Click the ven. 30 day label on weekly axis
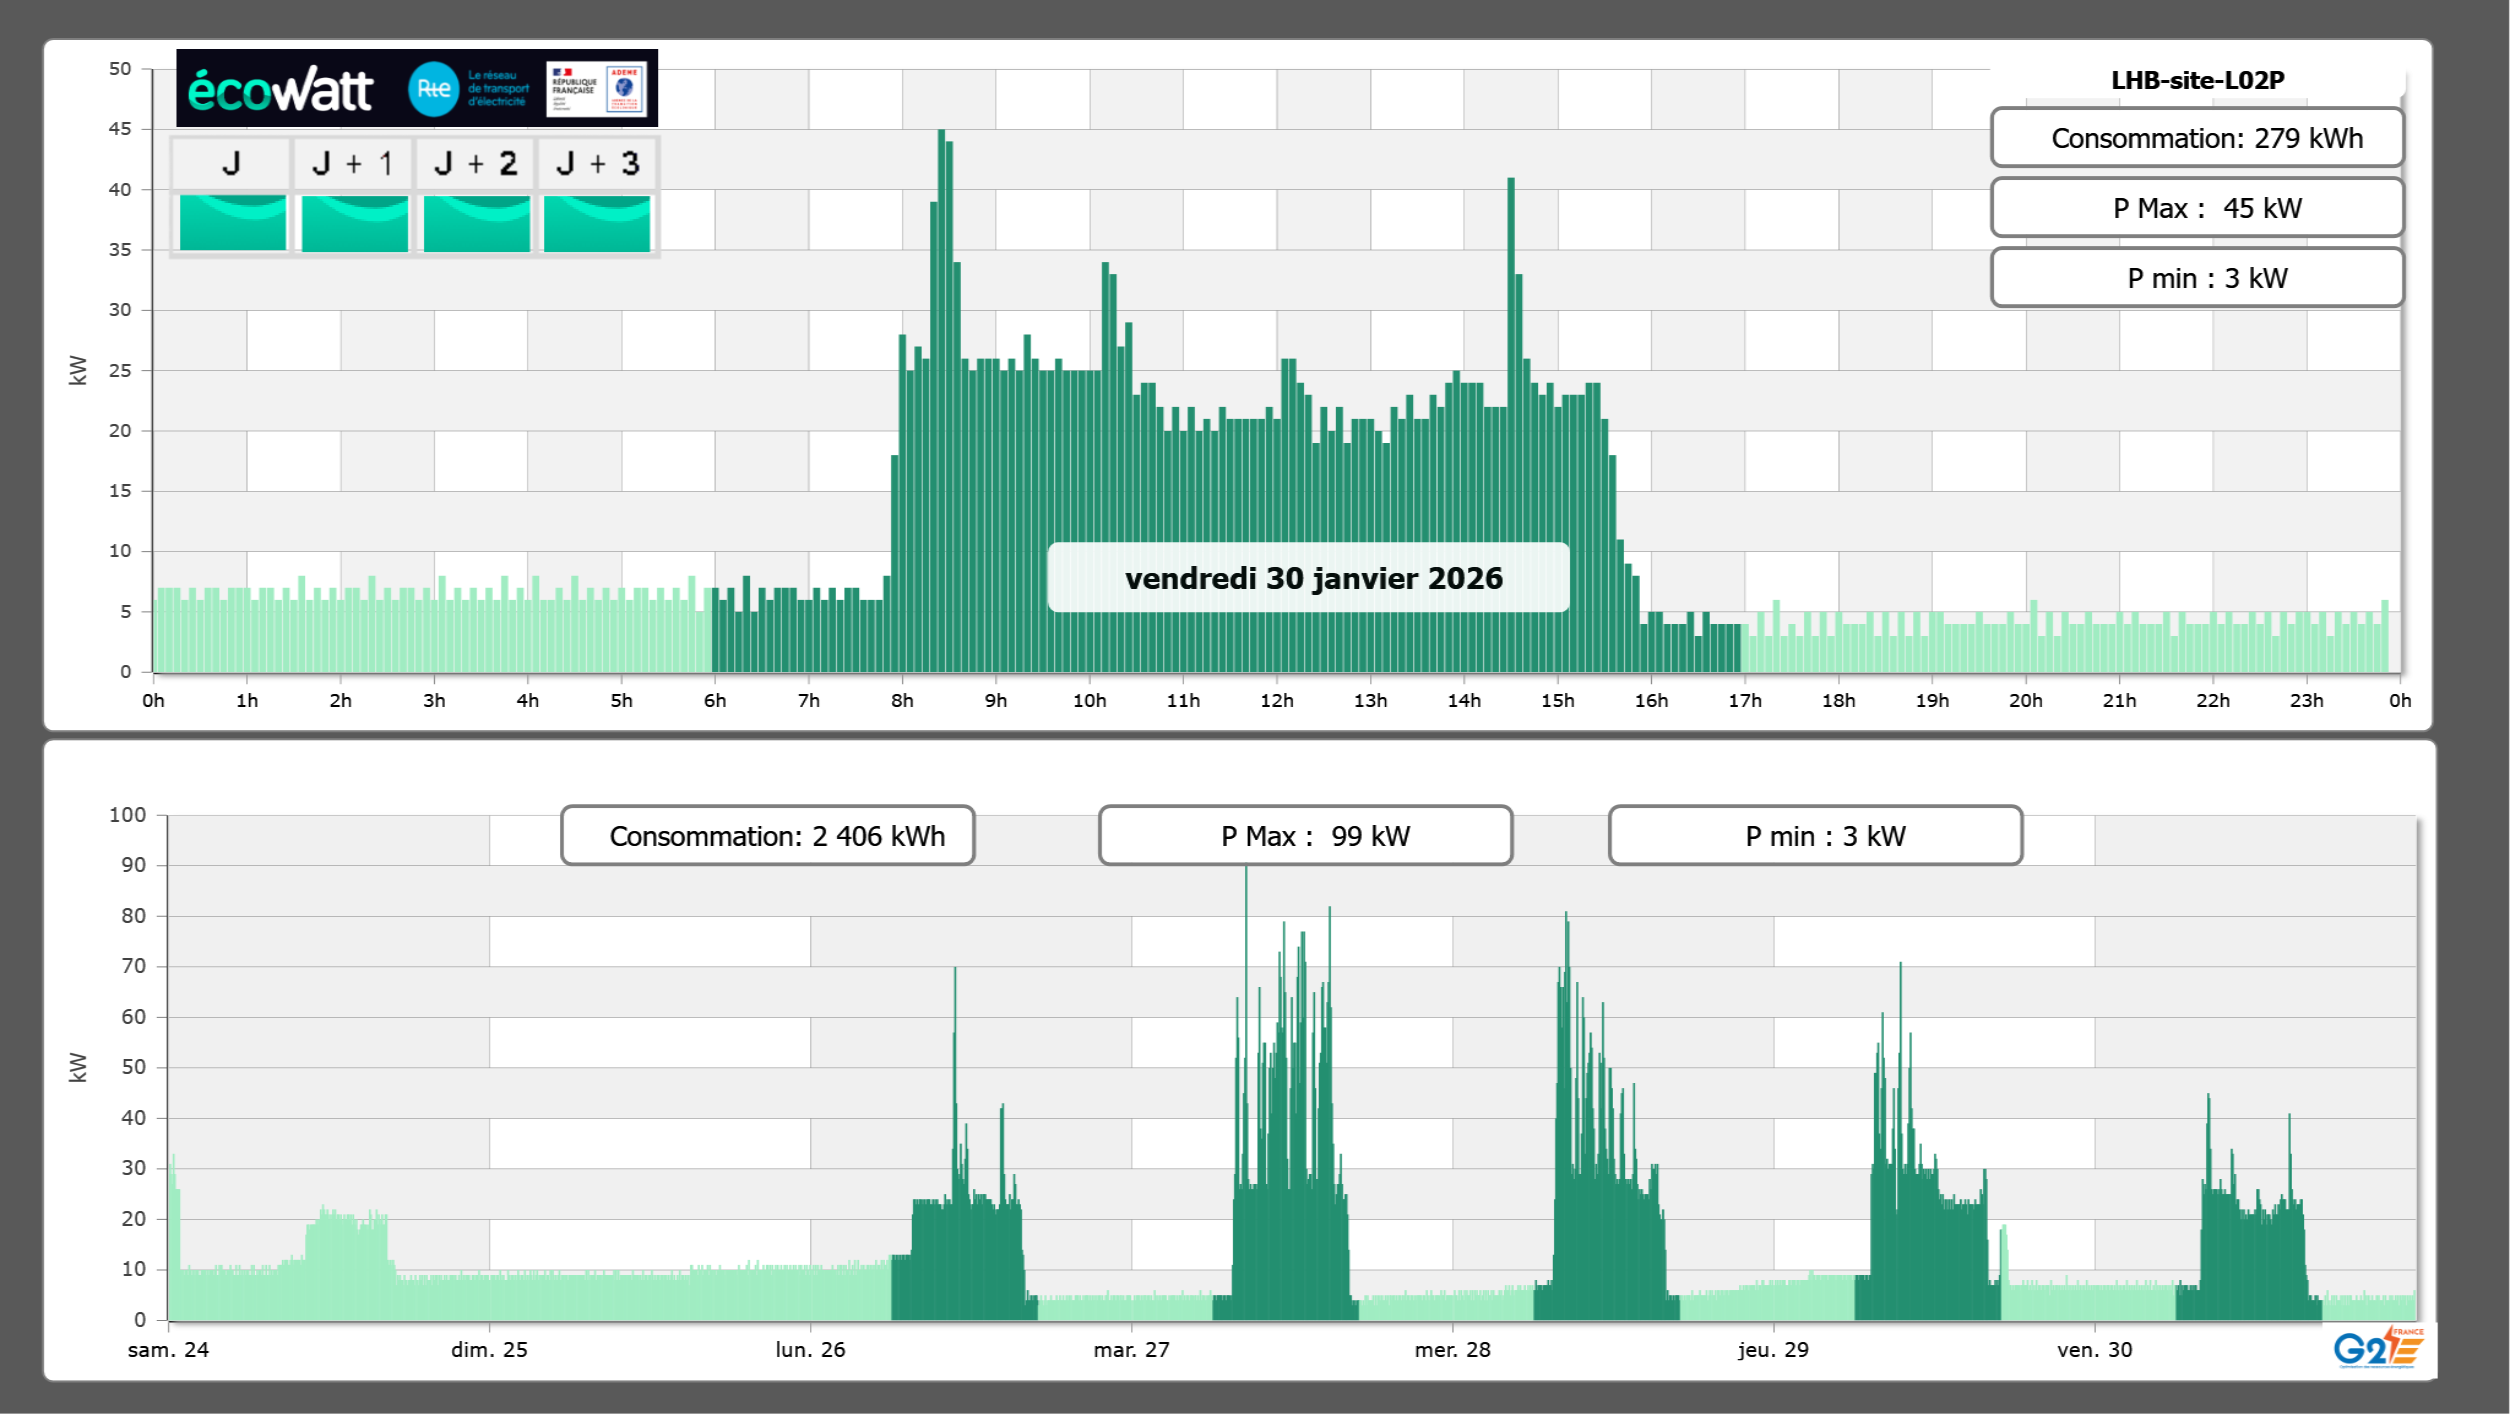Viewport: 2511px width, 1415px height. 2094,1349
